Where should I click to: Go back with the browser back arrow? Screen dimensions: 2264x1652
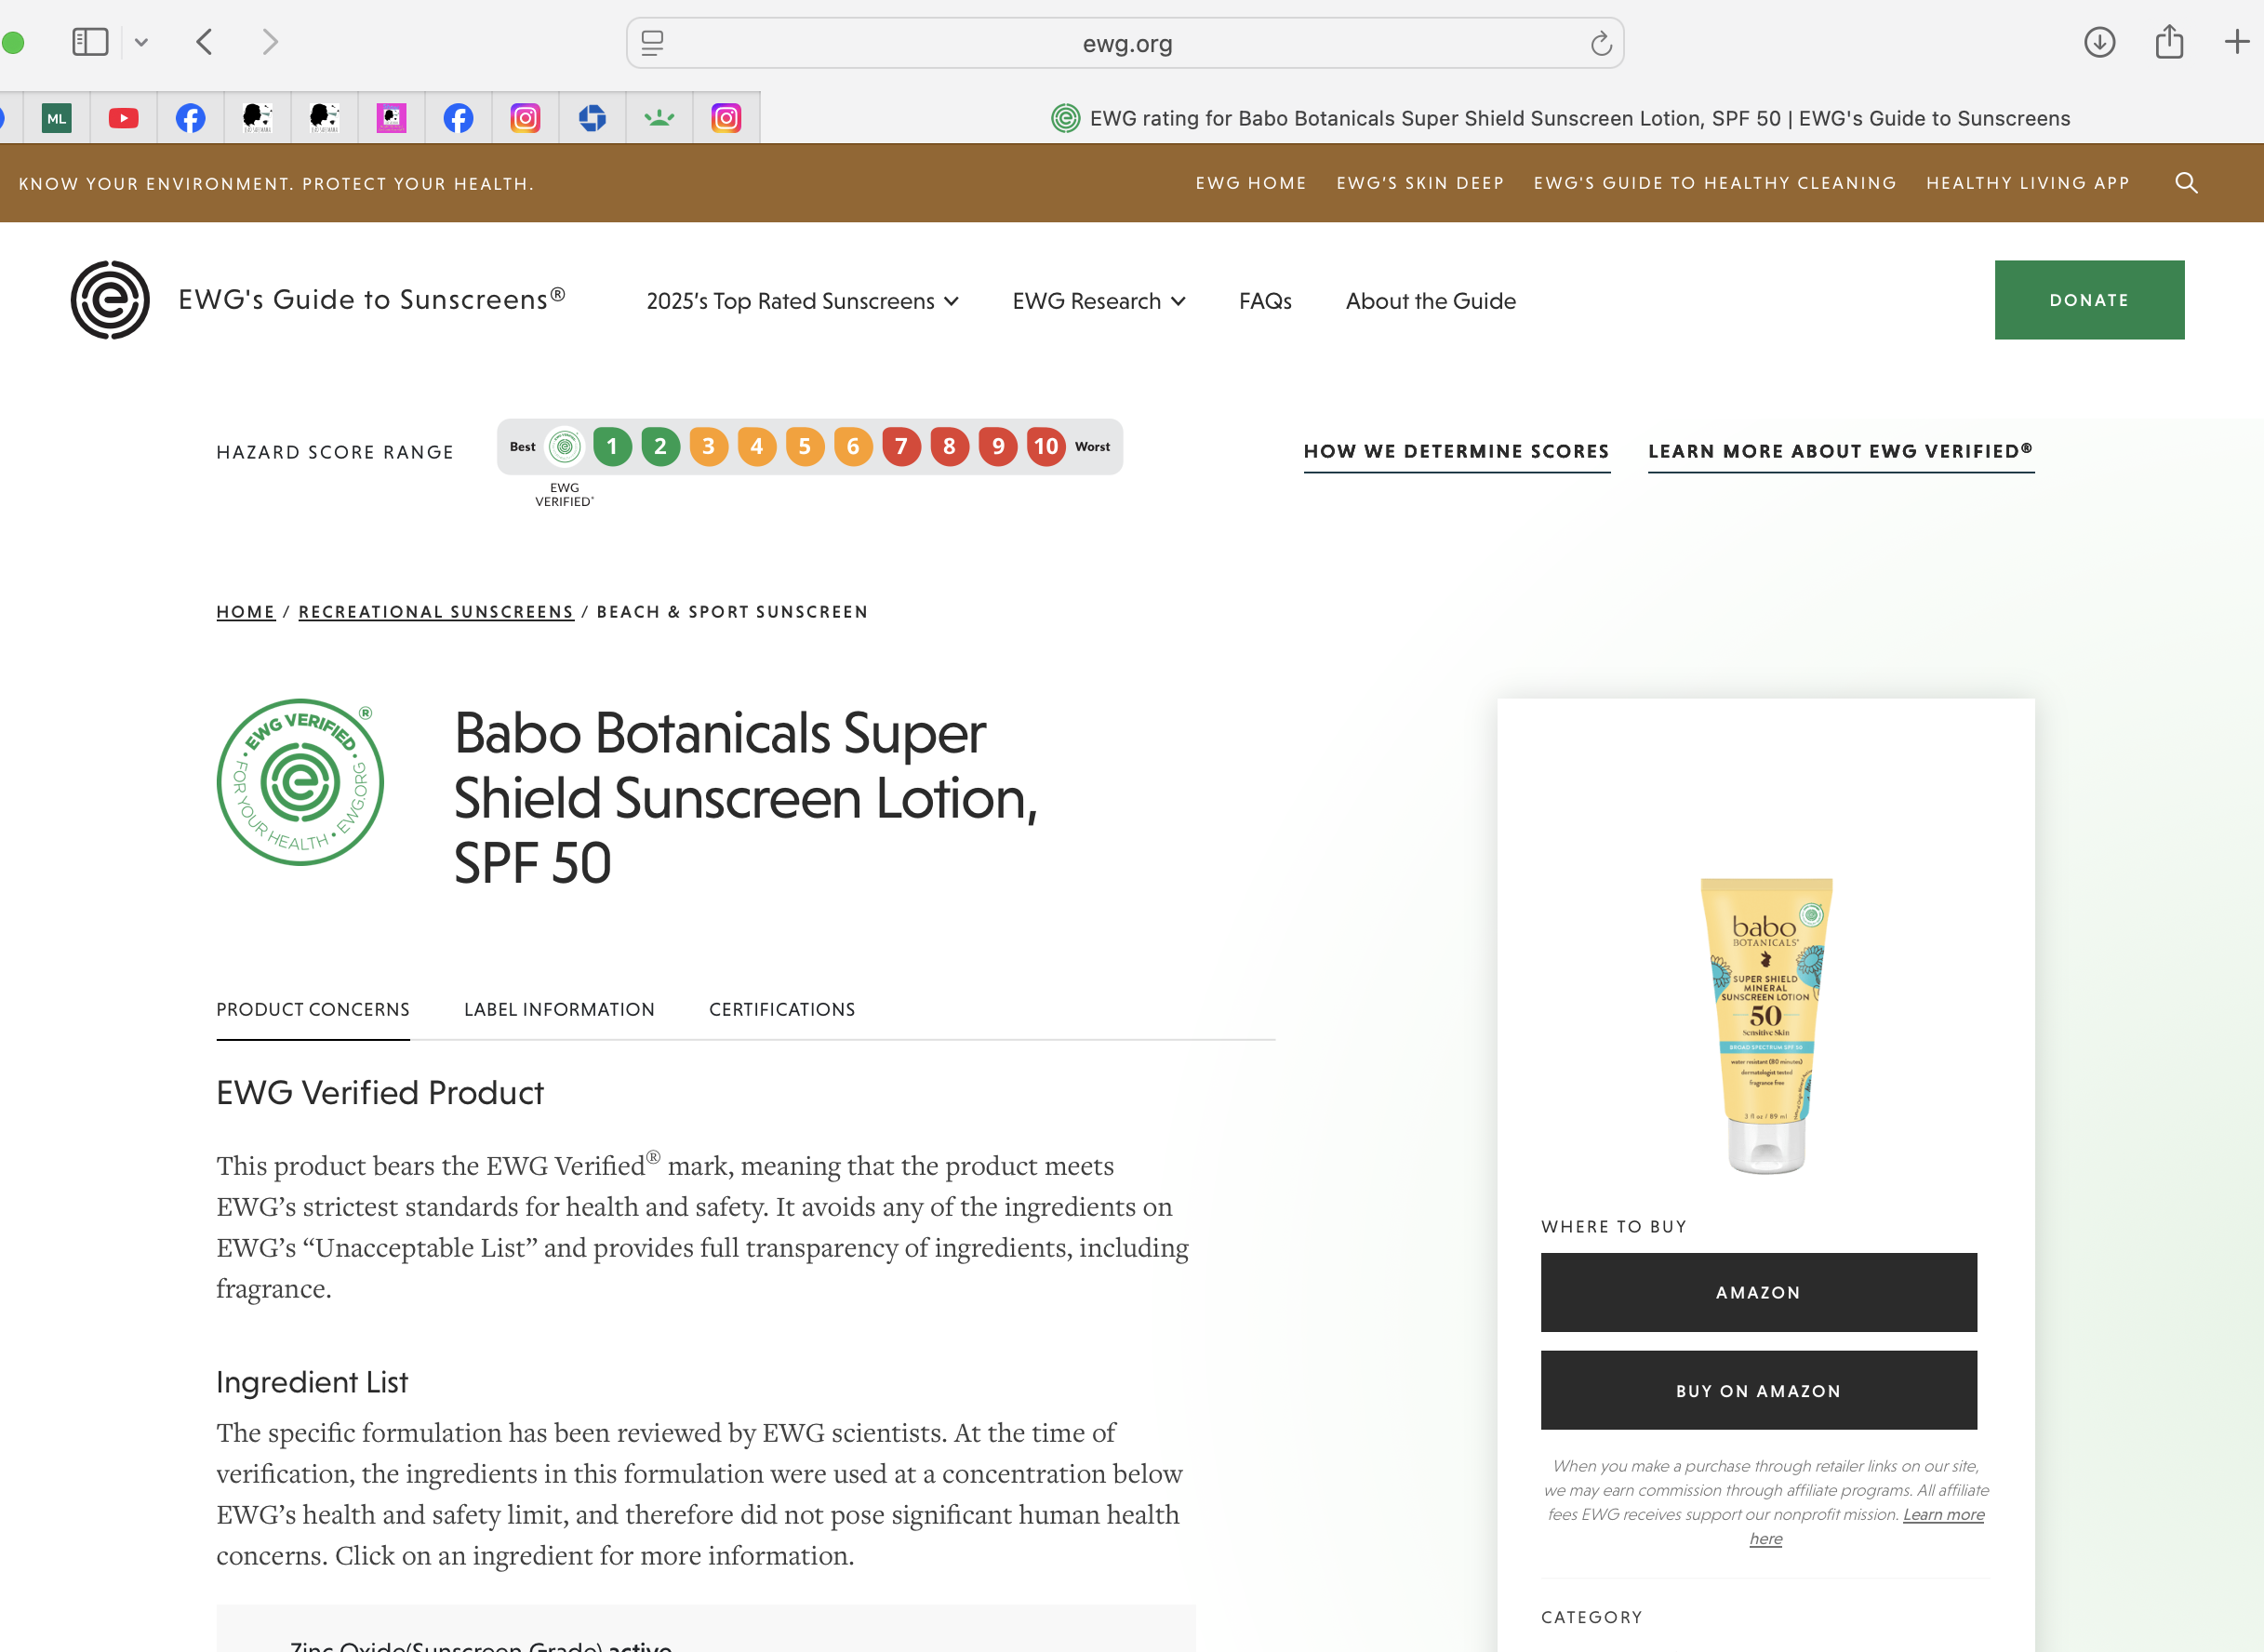pos(205,42)
